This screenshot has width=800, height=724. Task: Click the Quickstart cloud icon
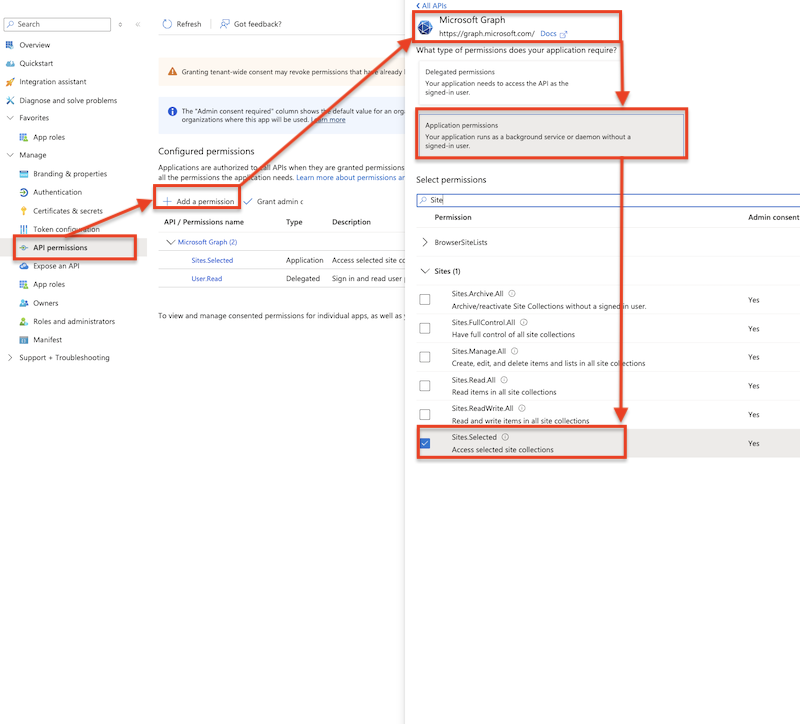tap(10, 63)
